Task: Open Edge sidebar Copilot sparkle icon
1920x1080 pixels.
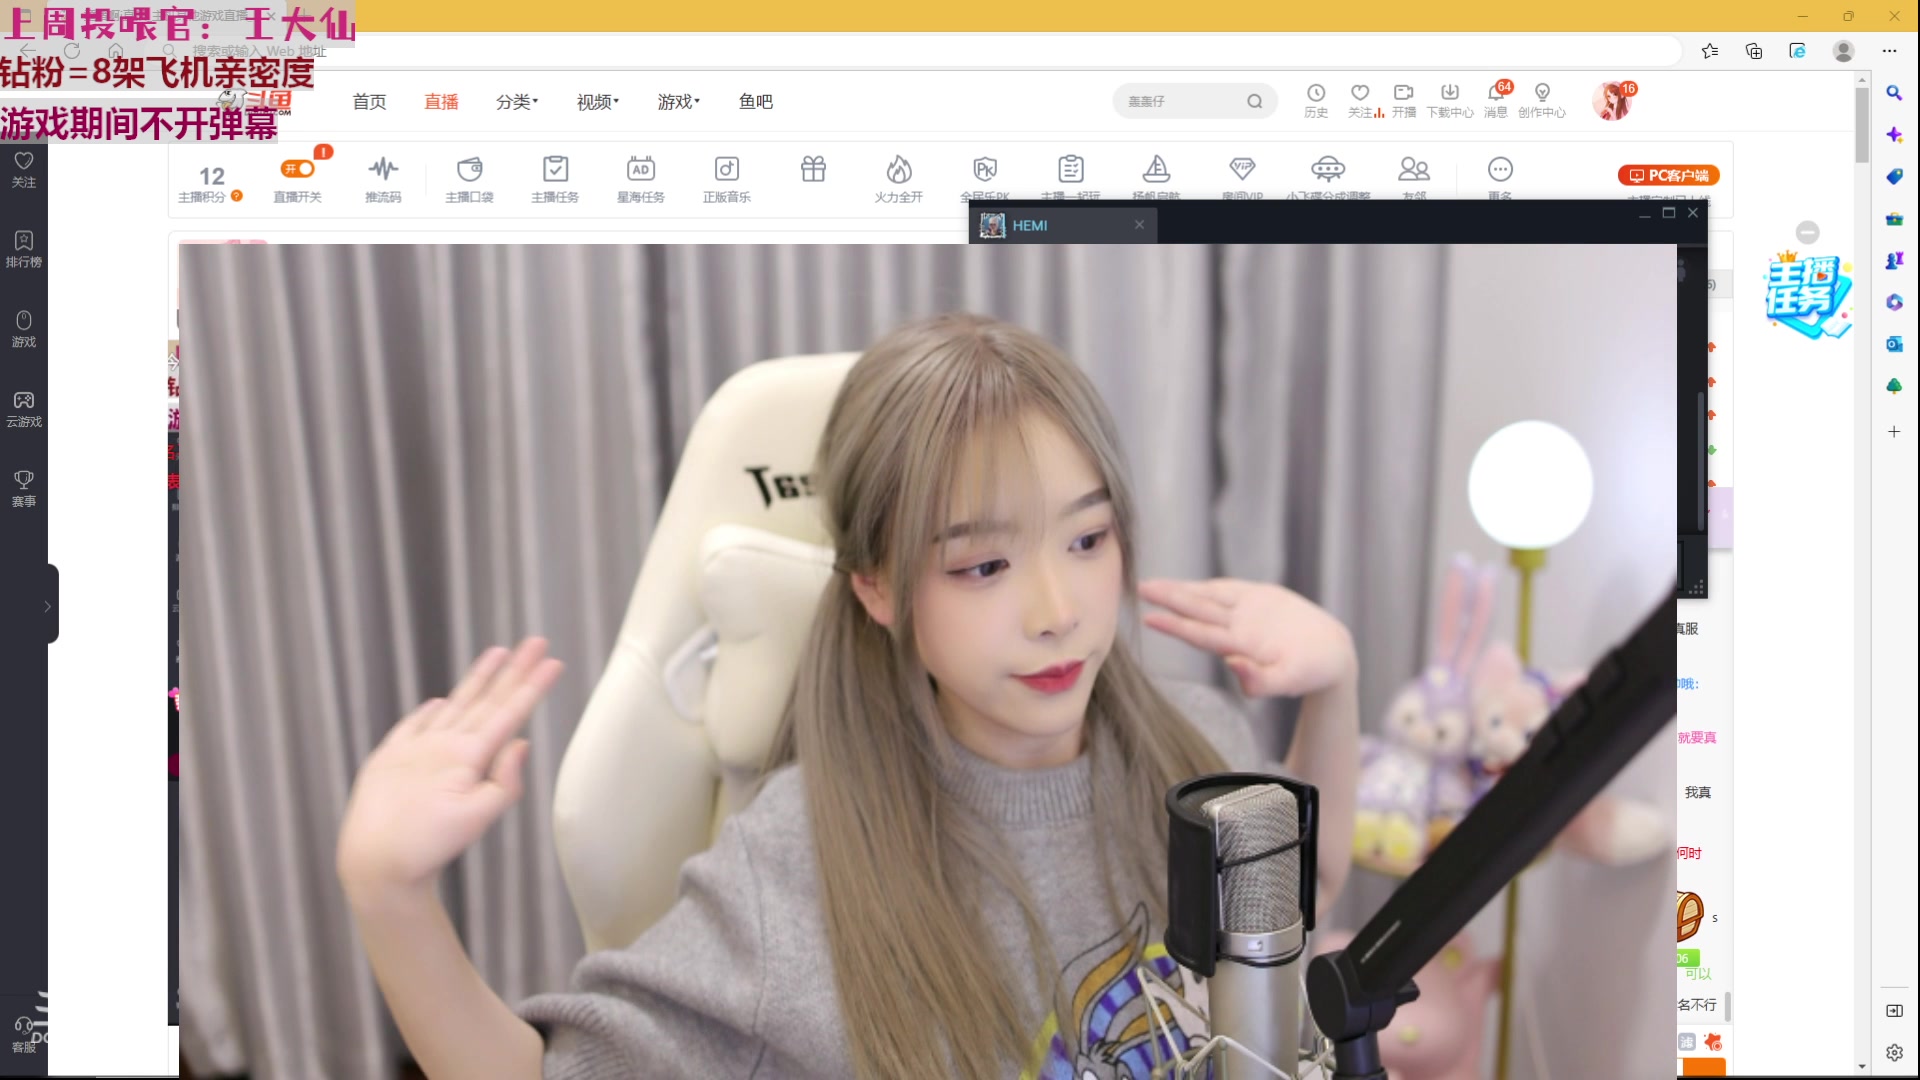Action: [1894, 134]
